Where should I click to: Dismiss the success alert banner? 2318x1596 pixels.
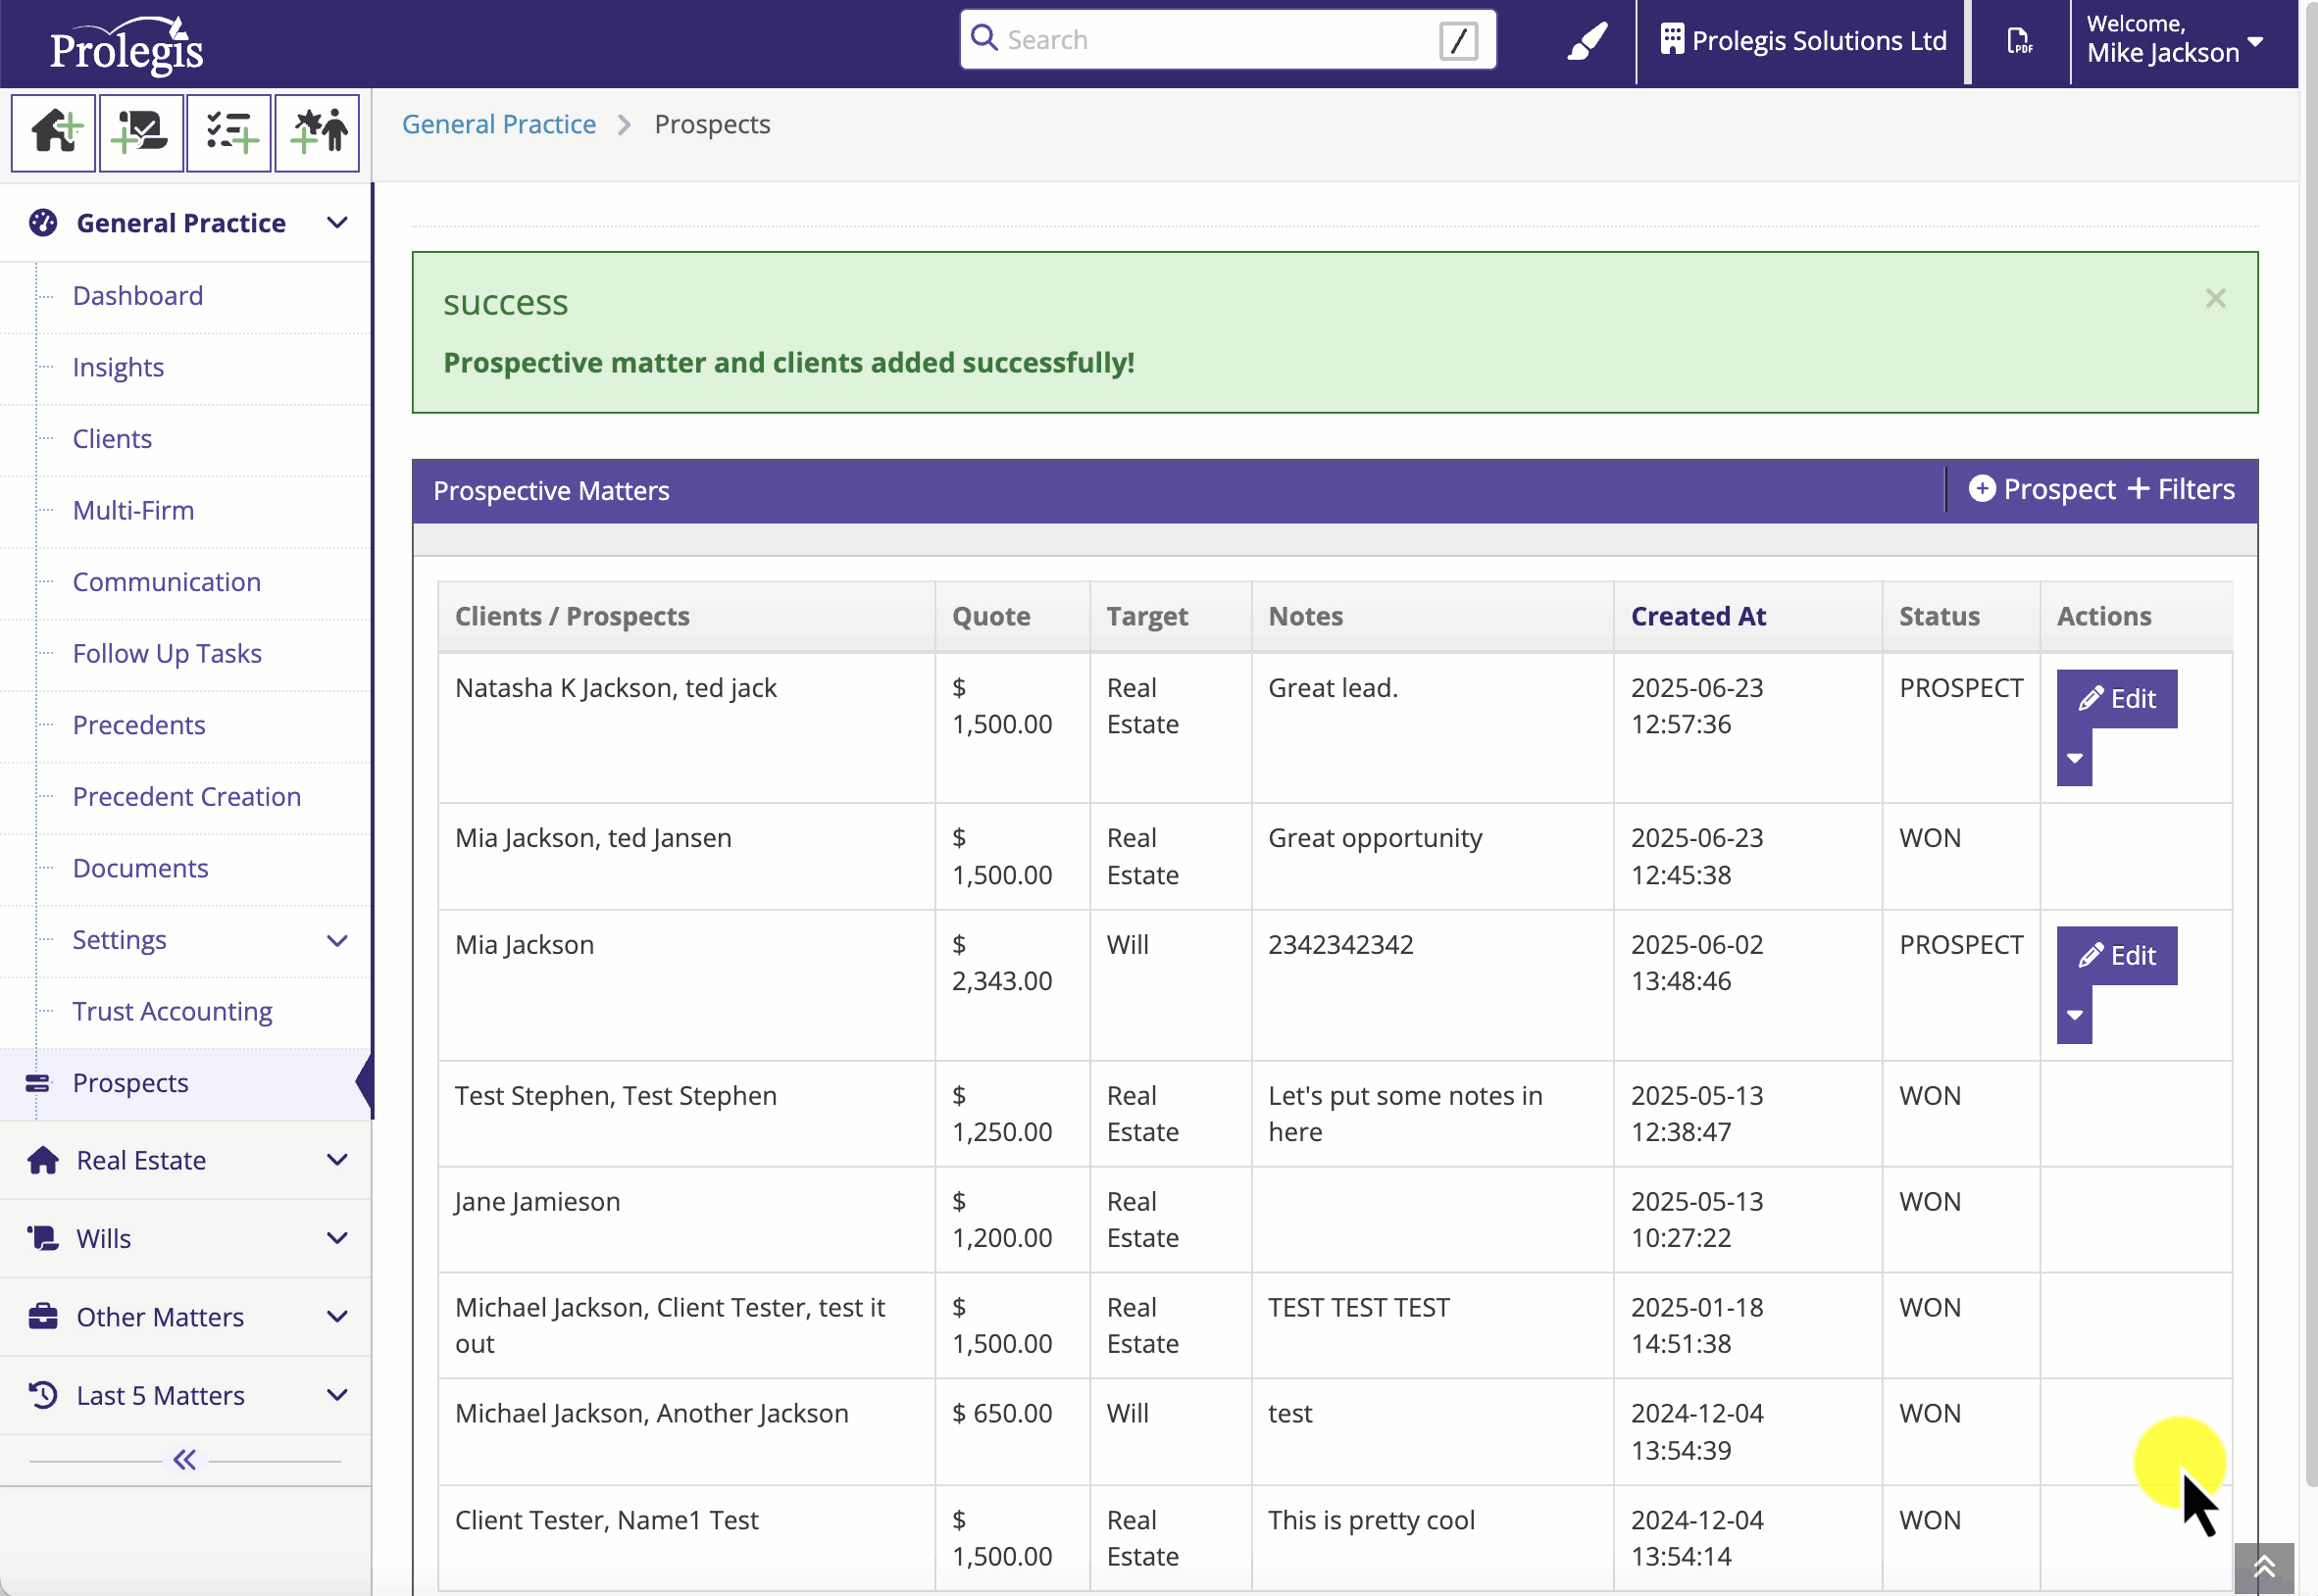(2215, 298)
